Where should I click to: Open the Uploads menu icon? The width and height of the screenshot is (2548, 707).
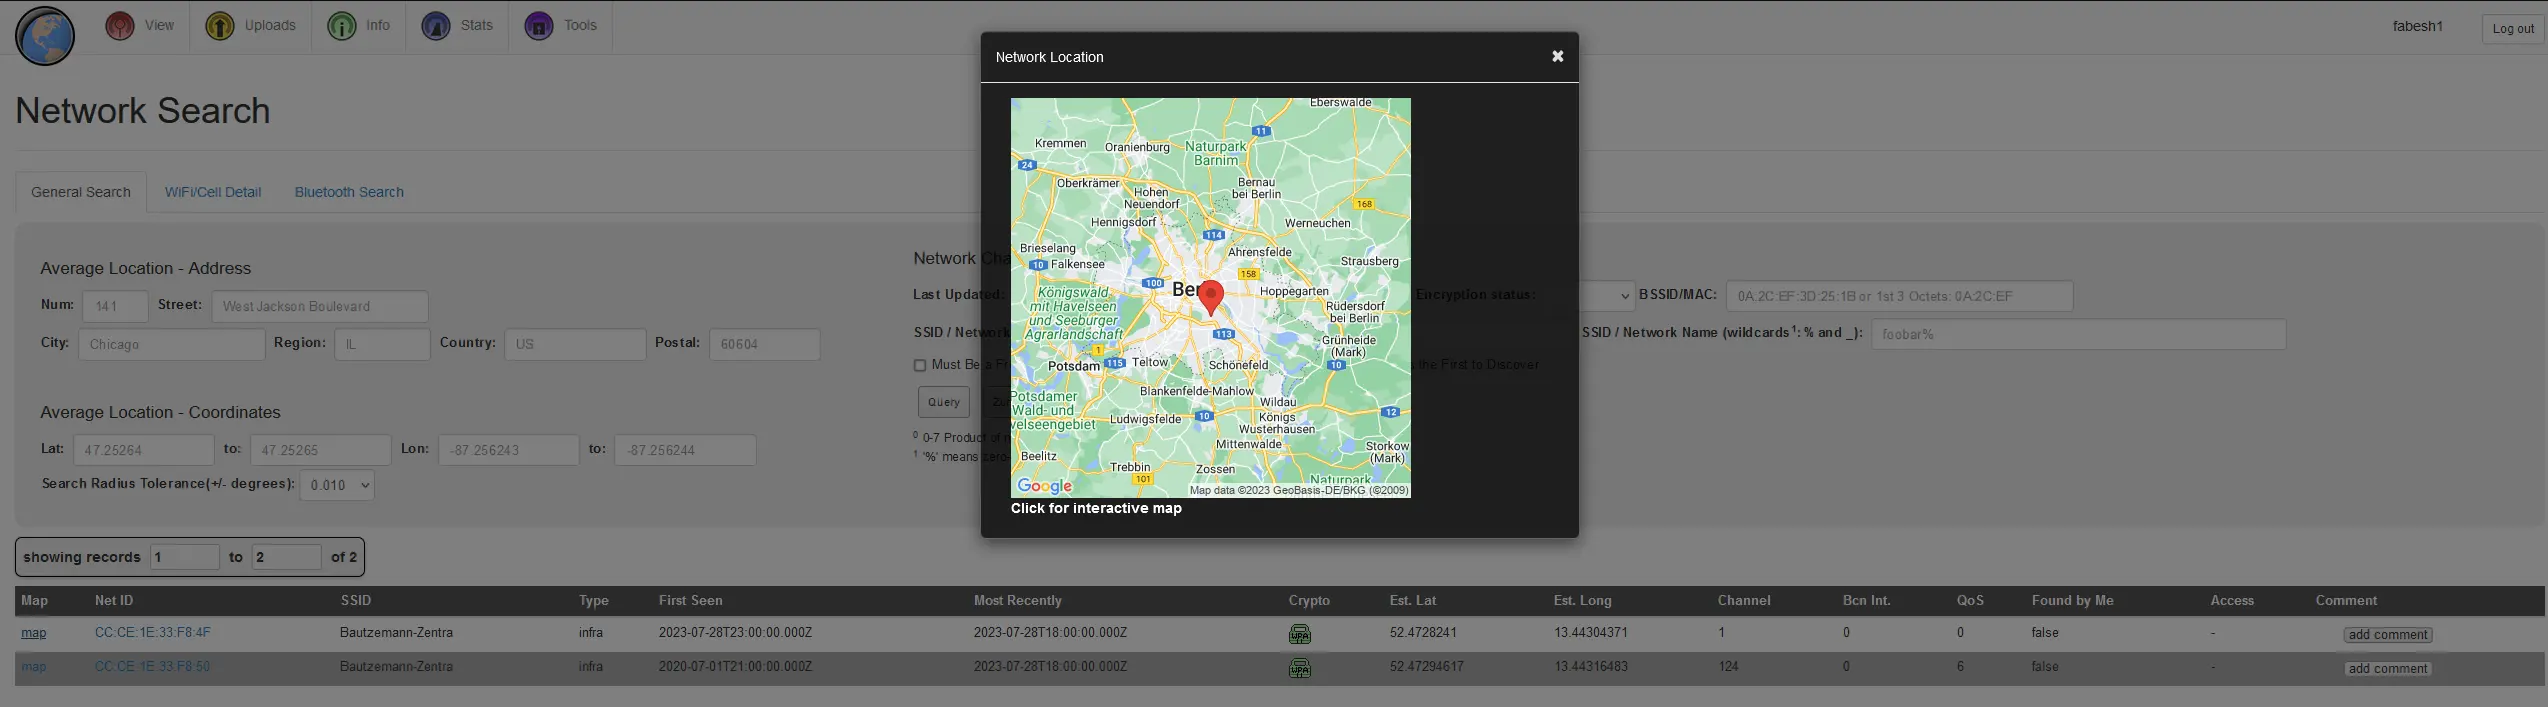tap(220, 26)
